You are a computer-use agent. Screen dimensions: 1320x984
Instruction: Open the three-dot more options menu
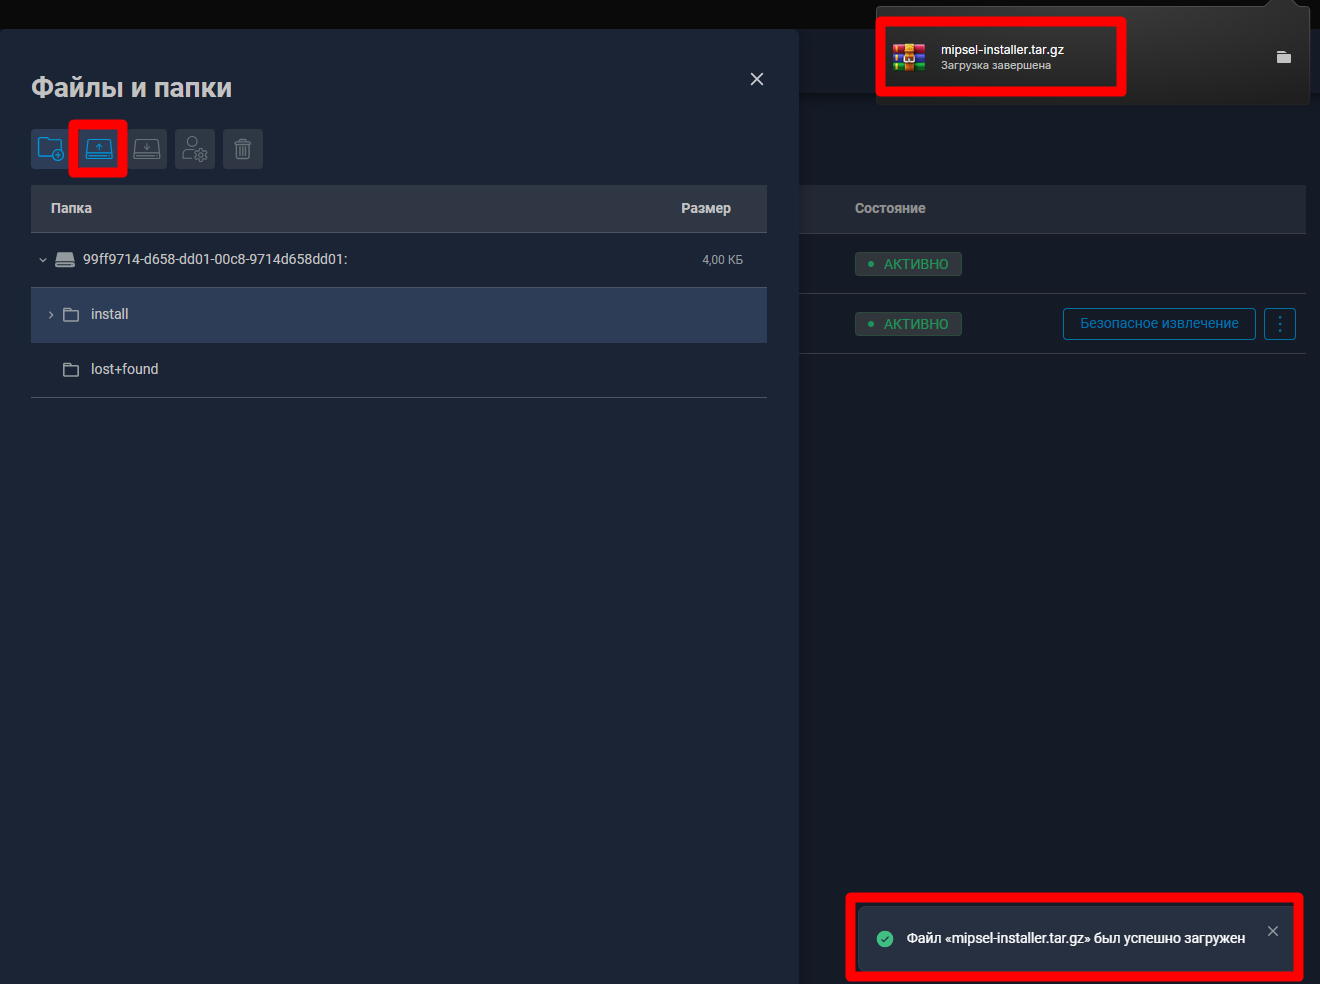1280,324
